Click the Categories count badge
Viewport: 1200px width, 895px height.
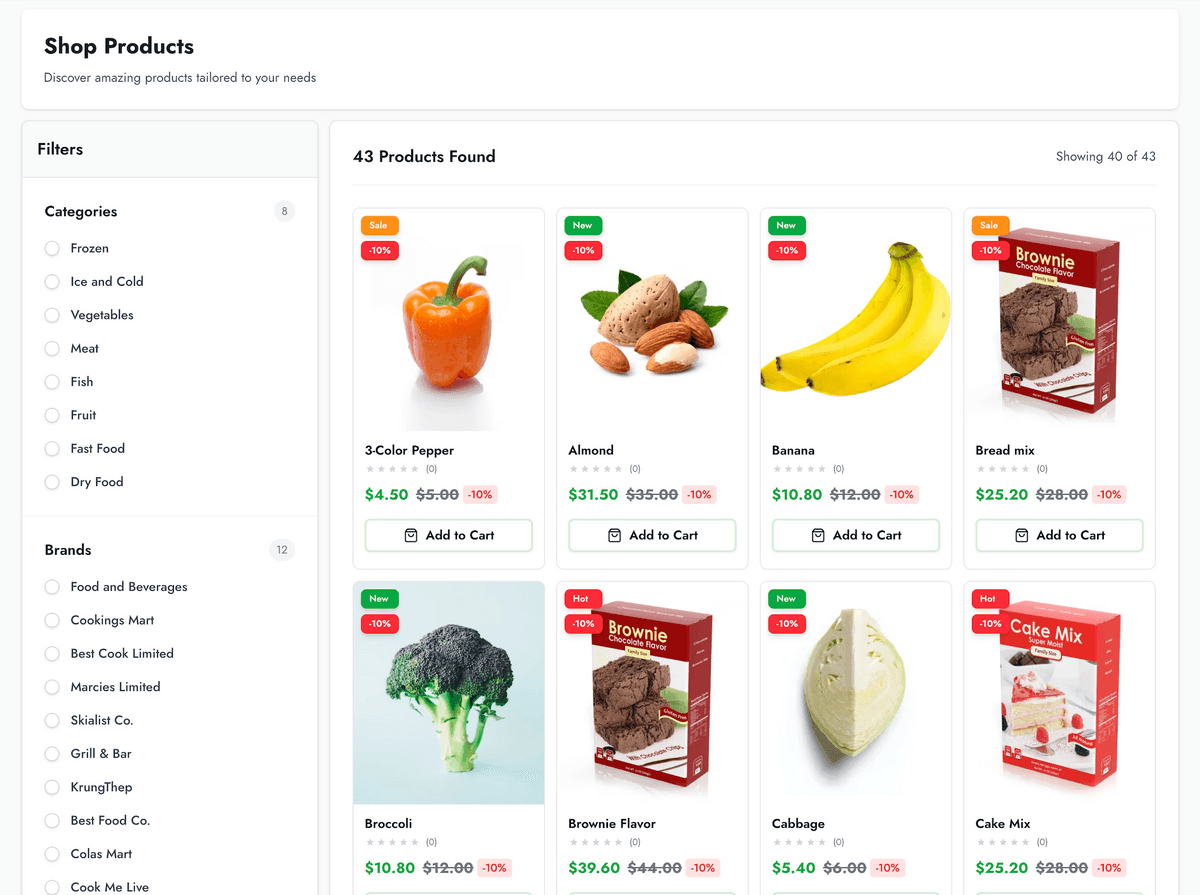[x=284, y=212]
